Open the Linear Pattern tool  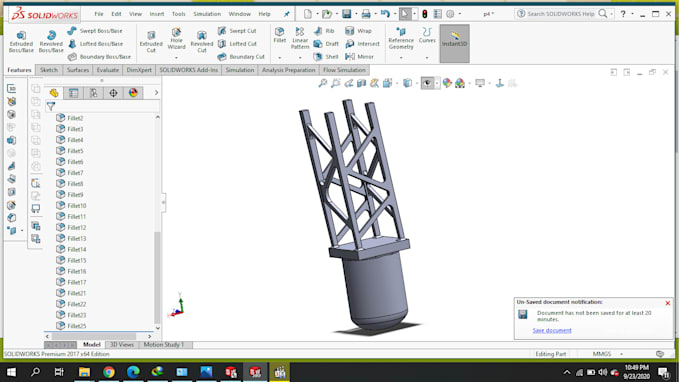click(x=300, y=38)
